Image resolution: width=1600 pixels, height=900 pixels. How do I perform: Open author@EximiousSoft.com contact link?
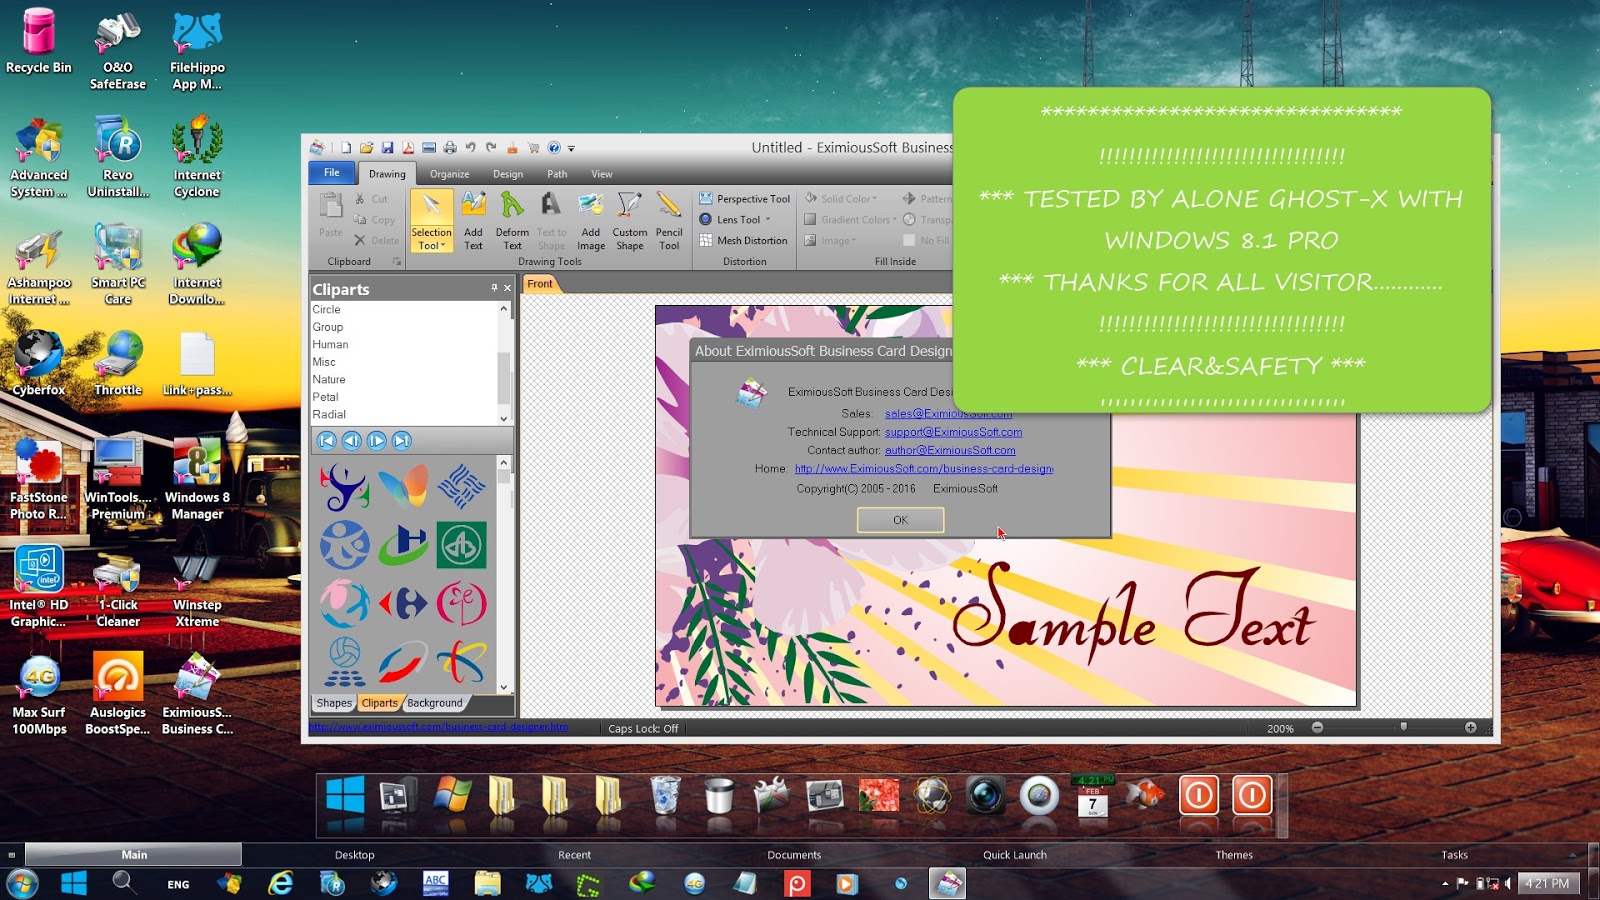click(950, 450)
